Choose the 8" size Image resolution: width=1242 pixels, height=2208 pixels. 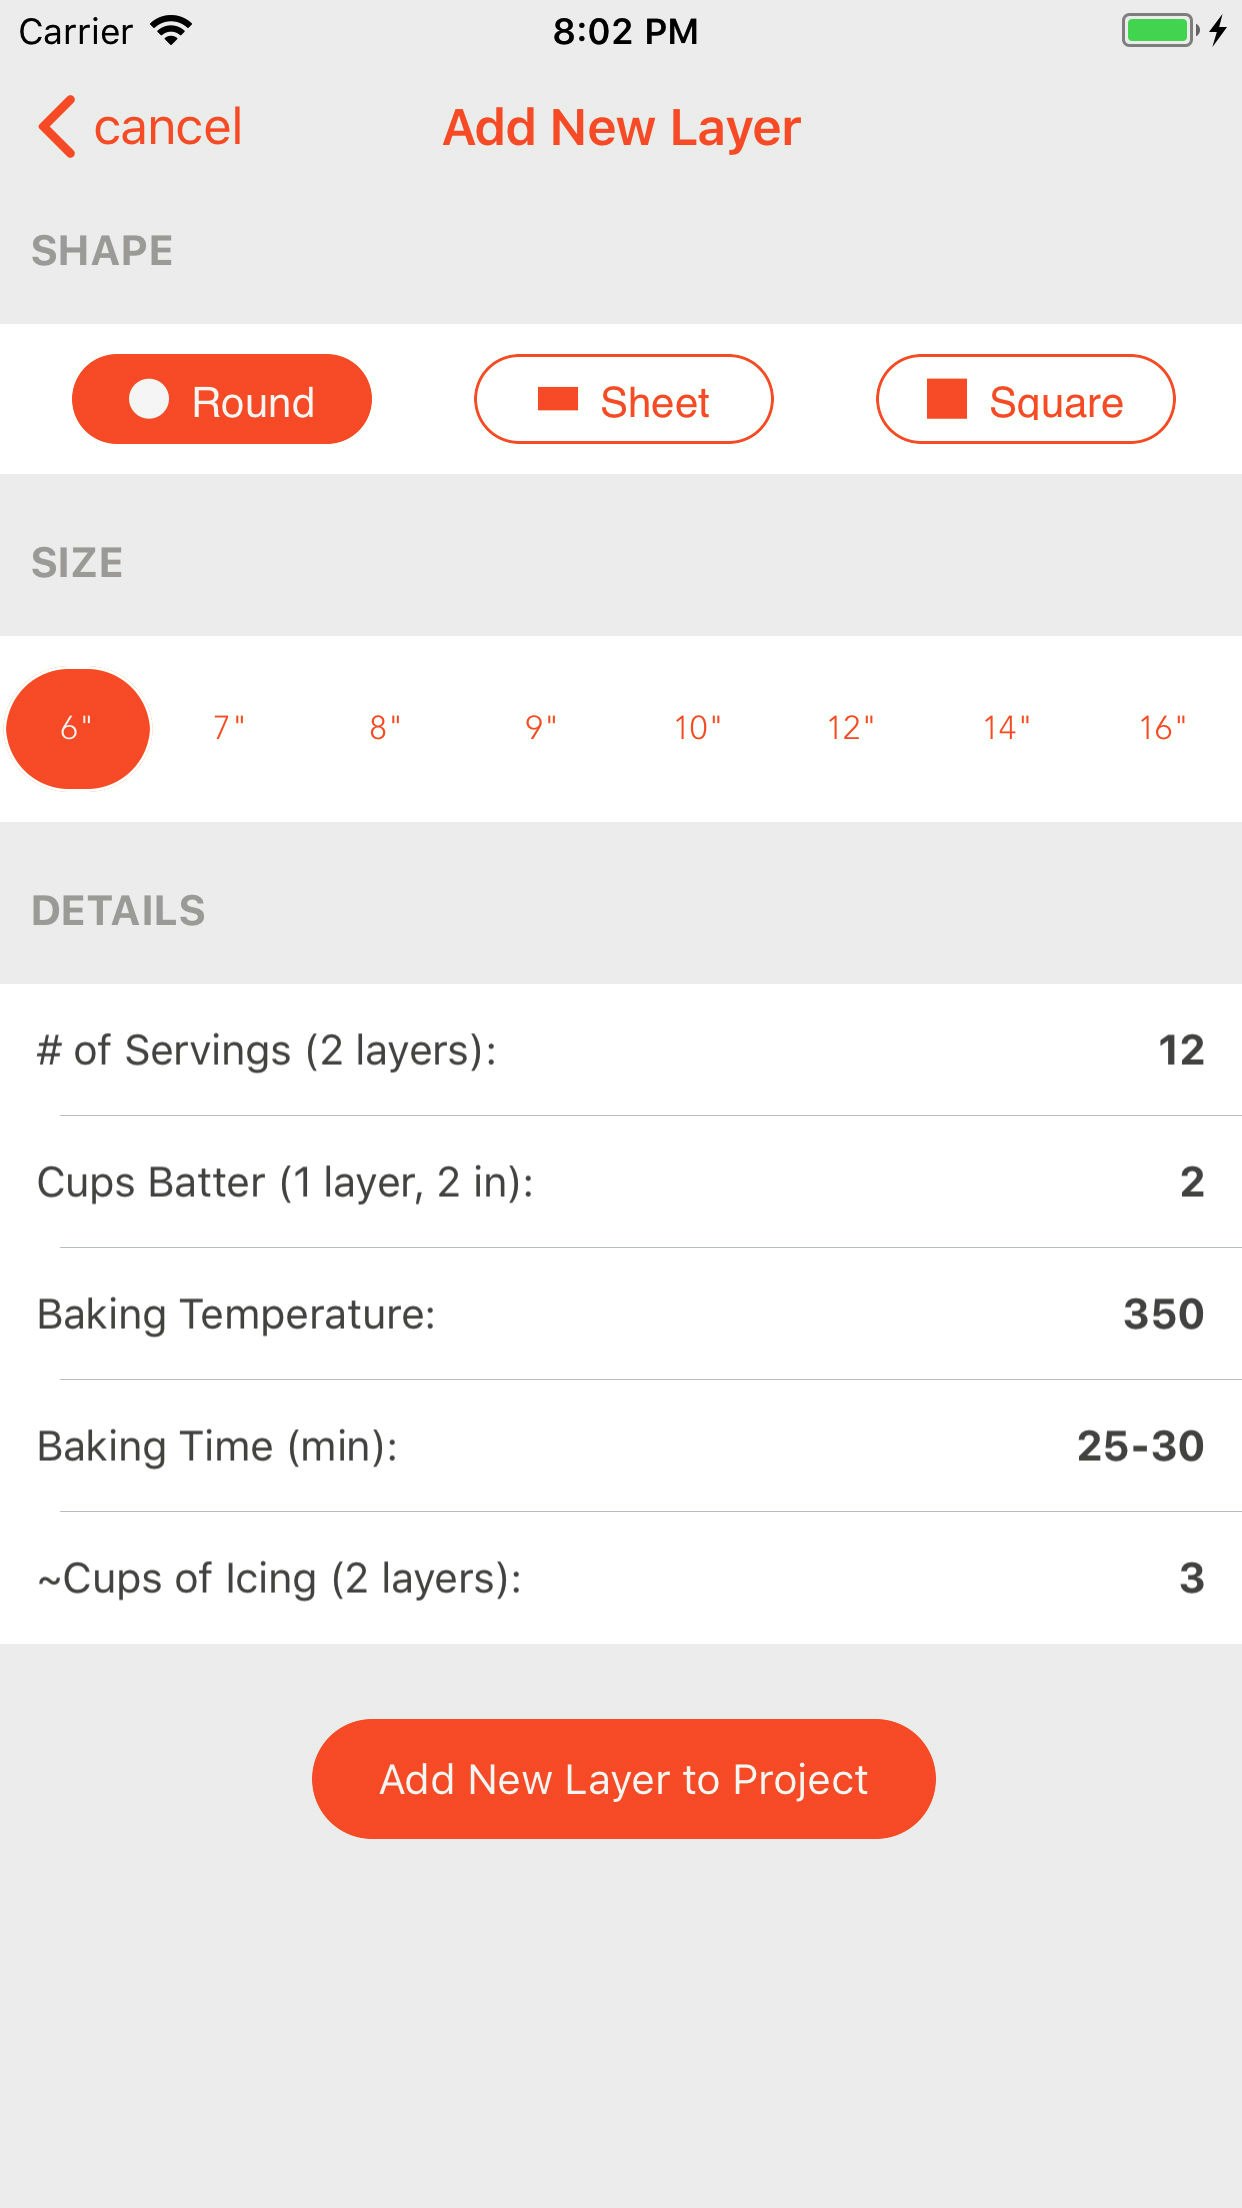coord(385,728)
